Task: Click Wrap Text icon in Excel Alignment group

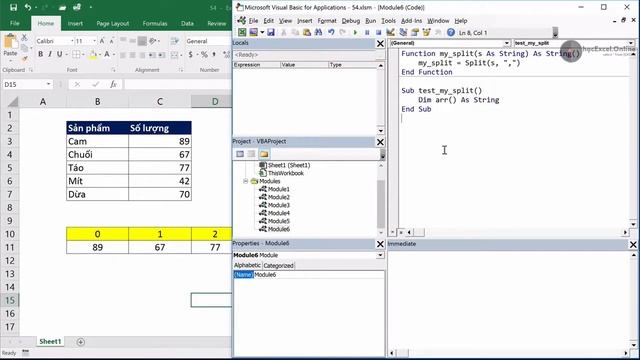Action: 174,41
